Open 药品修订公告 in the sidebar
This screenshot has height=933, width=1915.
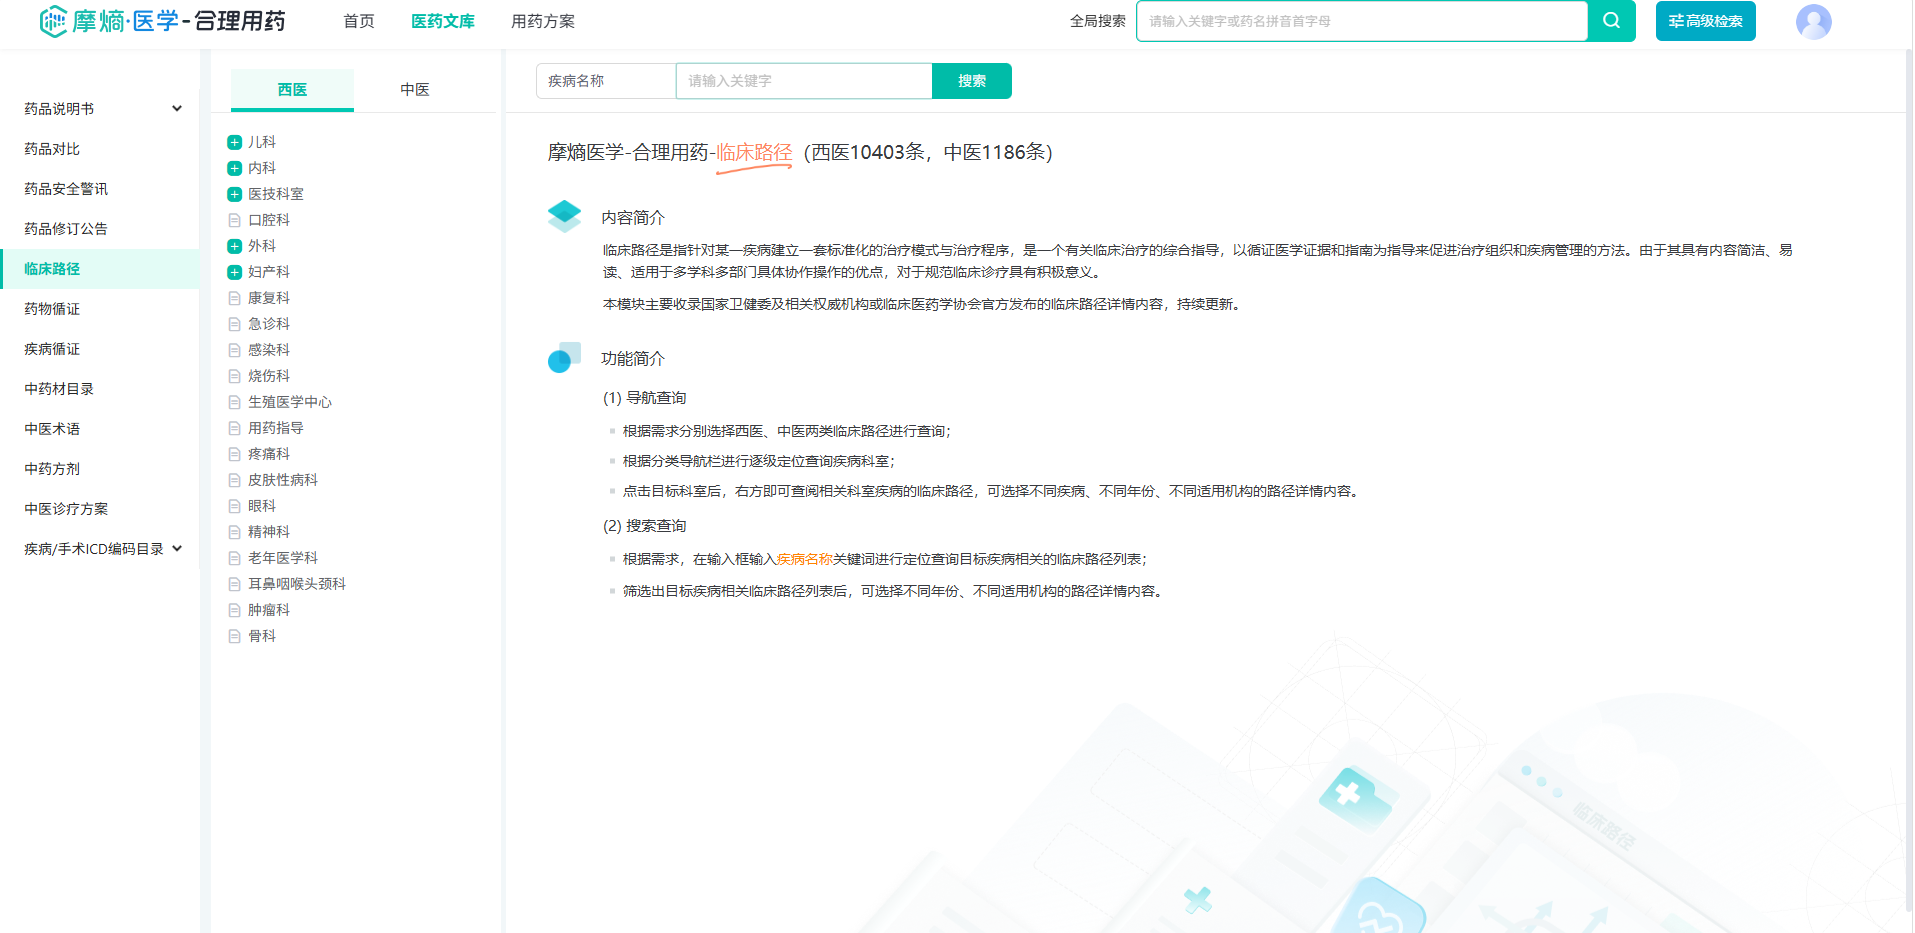tap(66, 229)
